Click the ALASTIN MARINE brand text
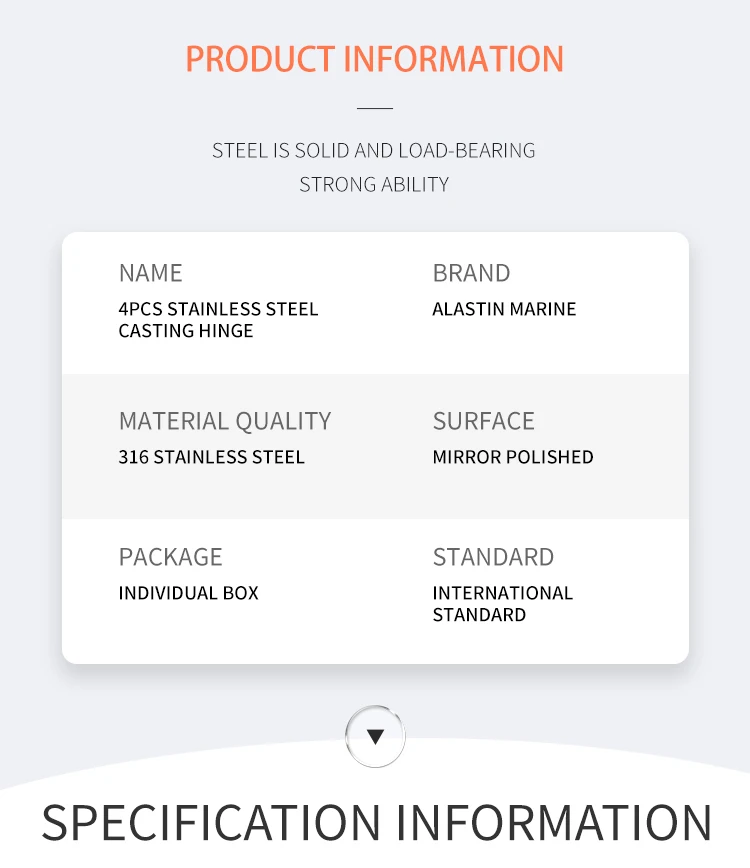Viewport: 750px width, 868px height. (x=504, y=309)
